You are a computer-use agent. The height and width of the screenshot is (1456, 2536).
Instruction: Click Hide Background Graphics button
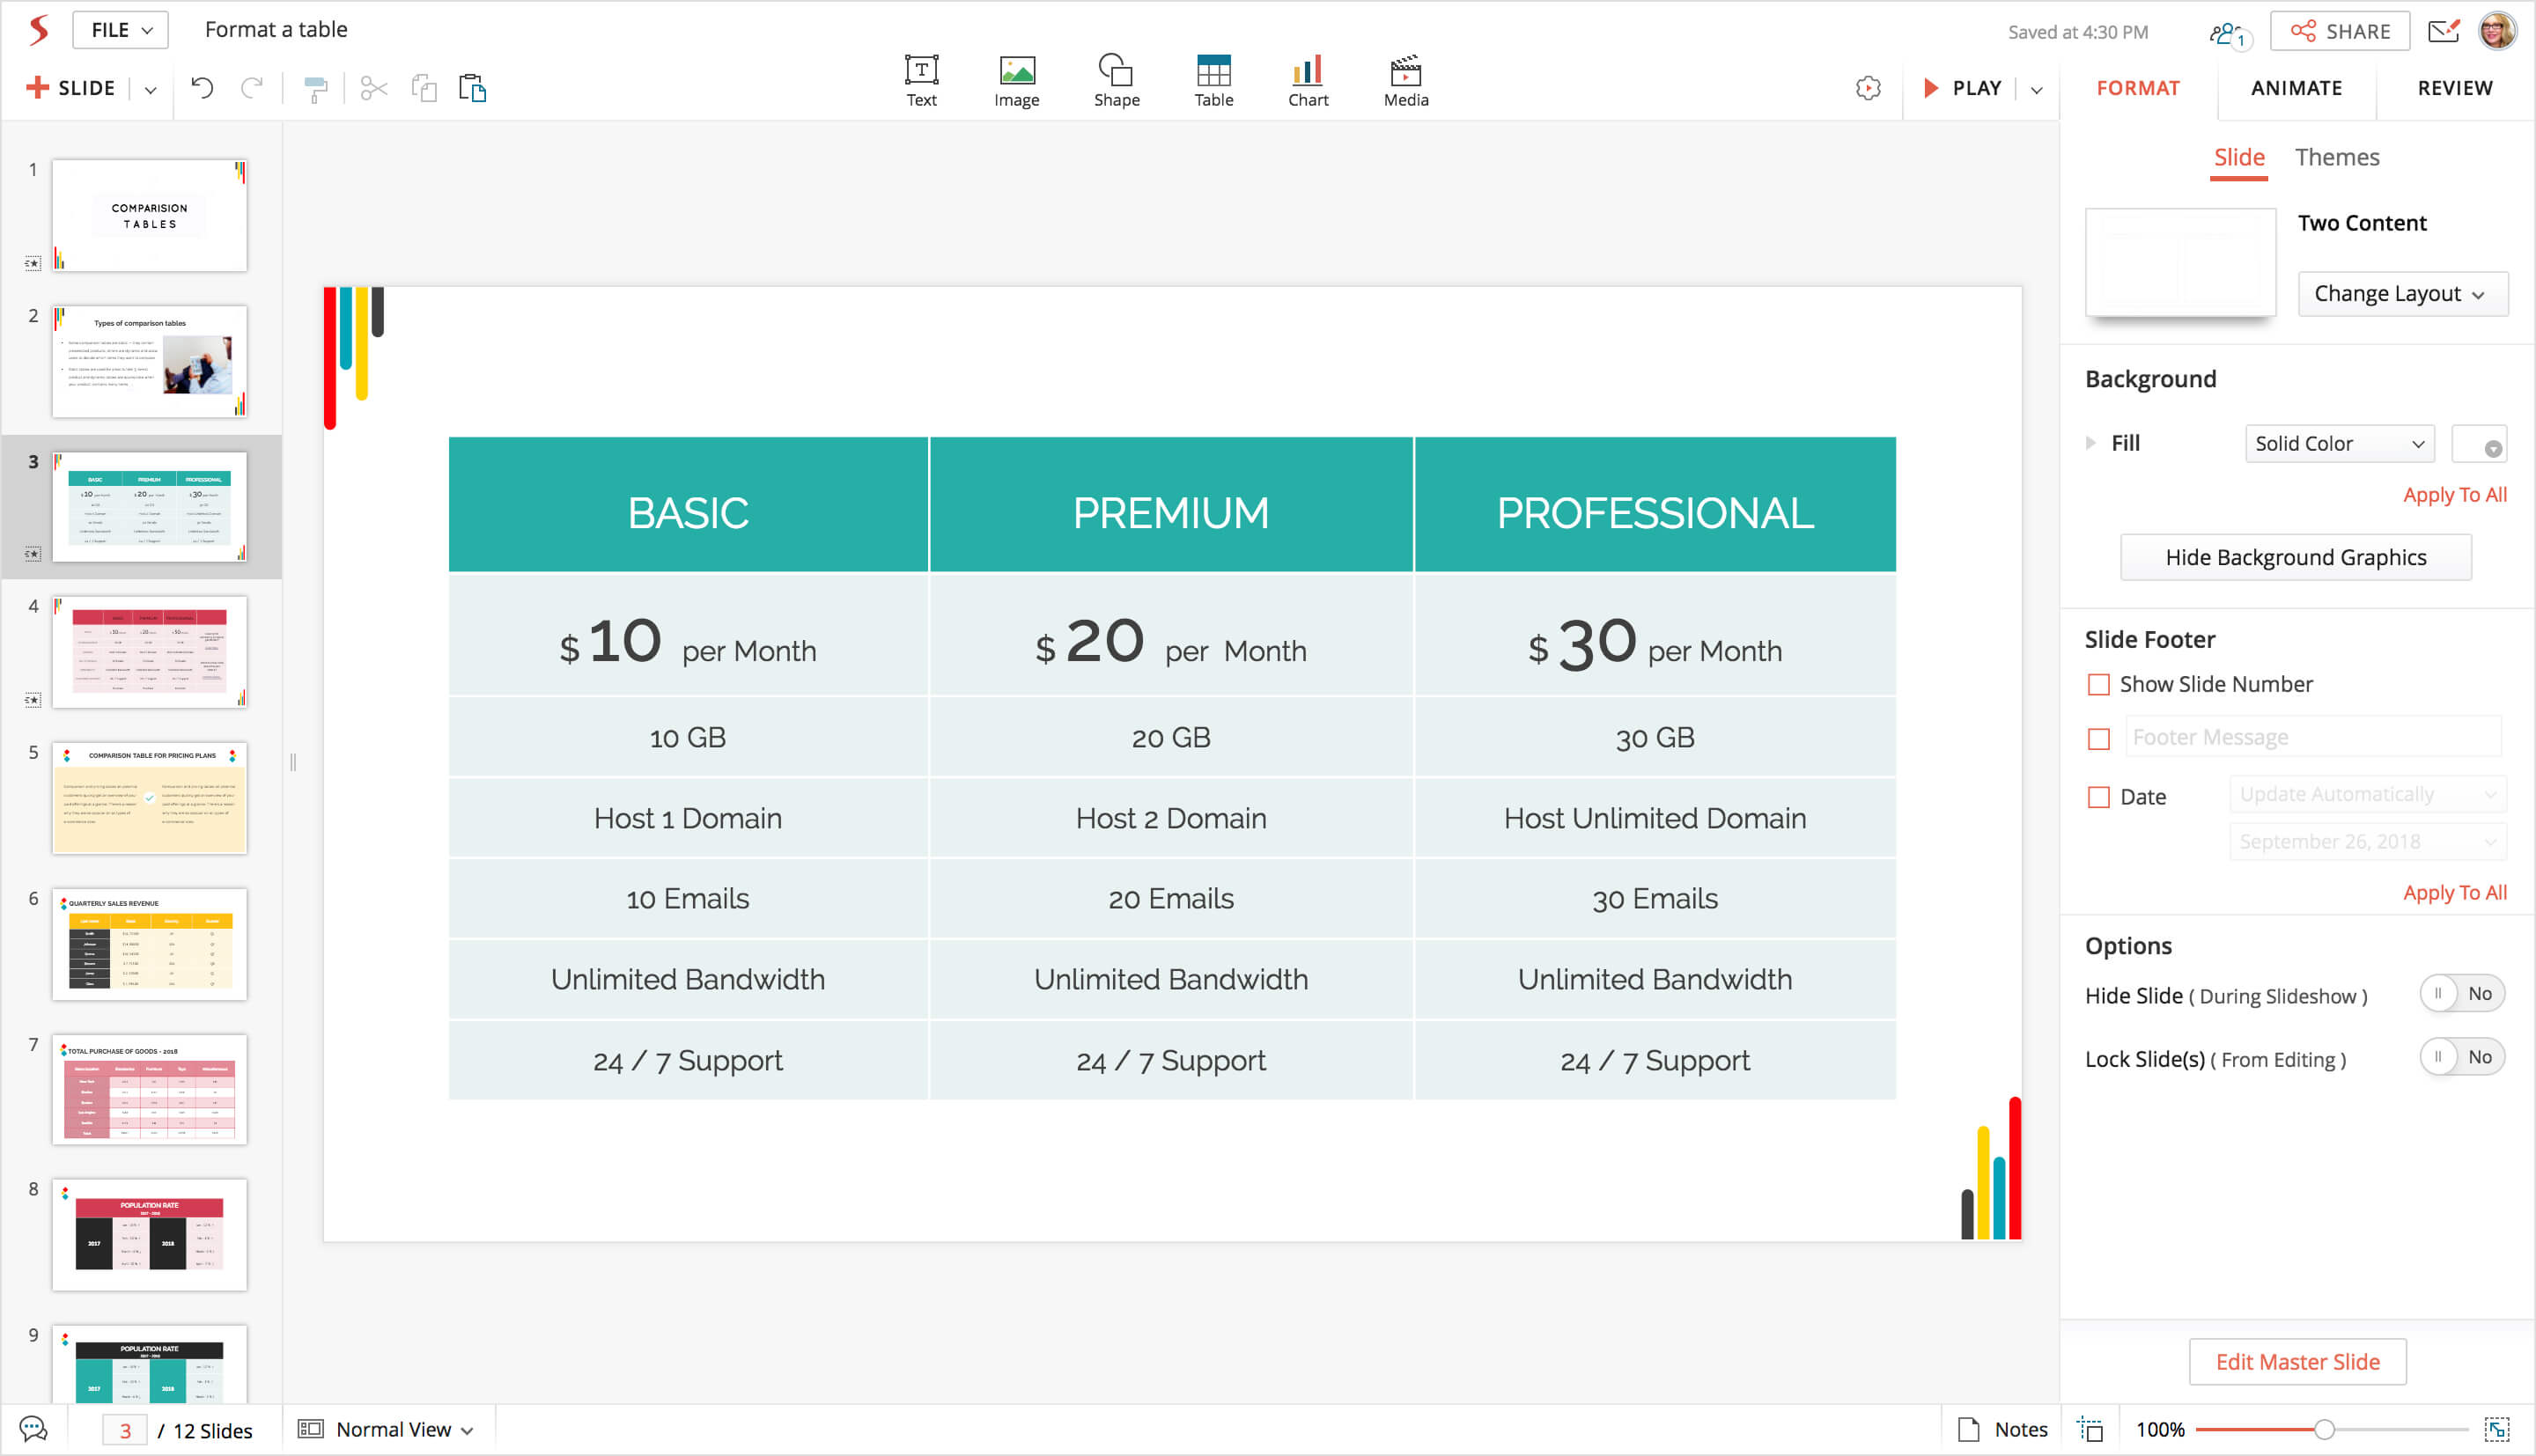(2295, 557)
